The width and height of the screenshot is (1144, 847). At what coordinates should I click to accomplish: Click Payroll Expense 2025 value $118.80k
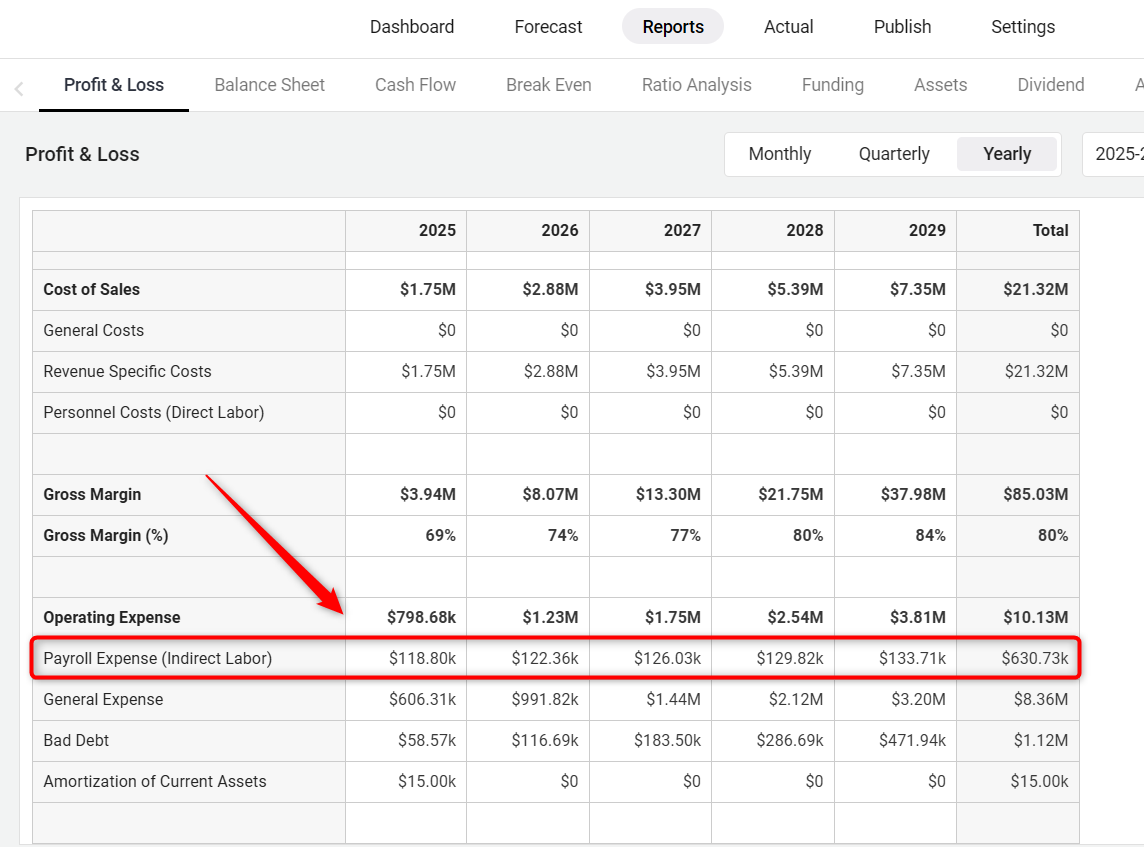pos(422,659)
